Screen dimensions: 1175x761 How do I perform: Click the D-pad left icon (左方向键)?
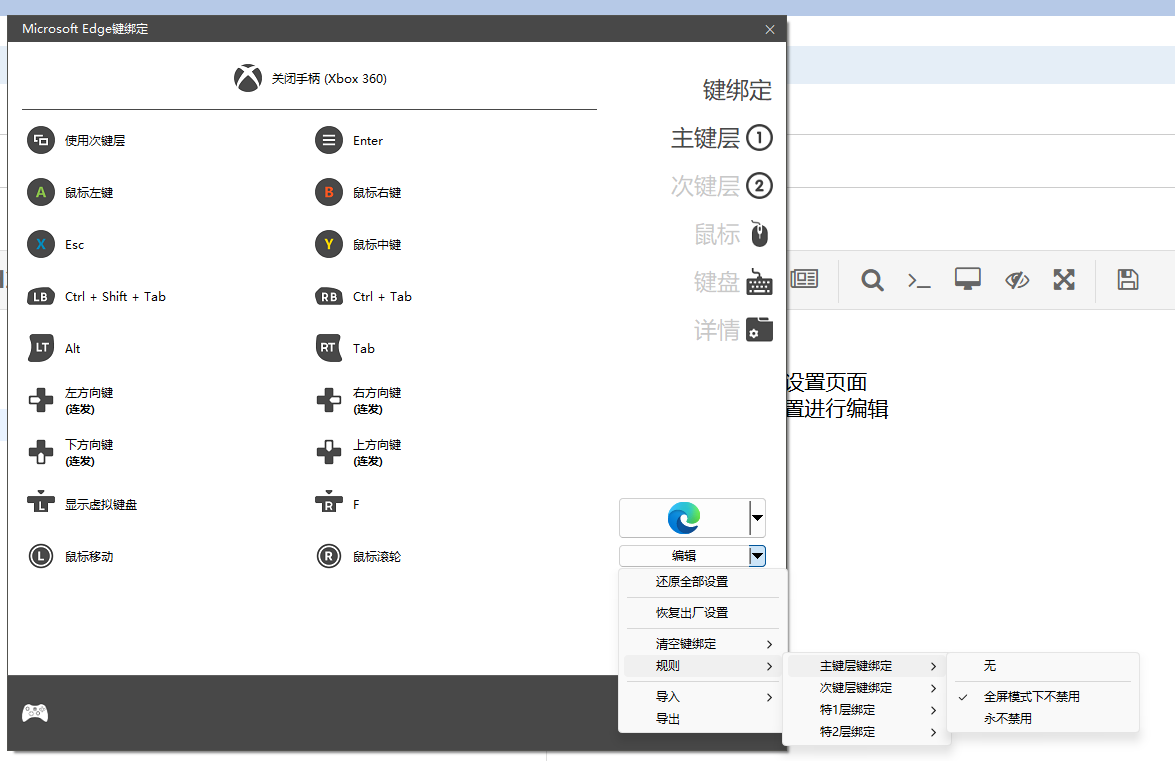[x=41, y=400]
